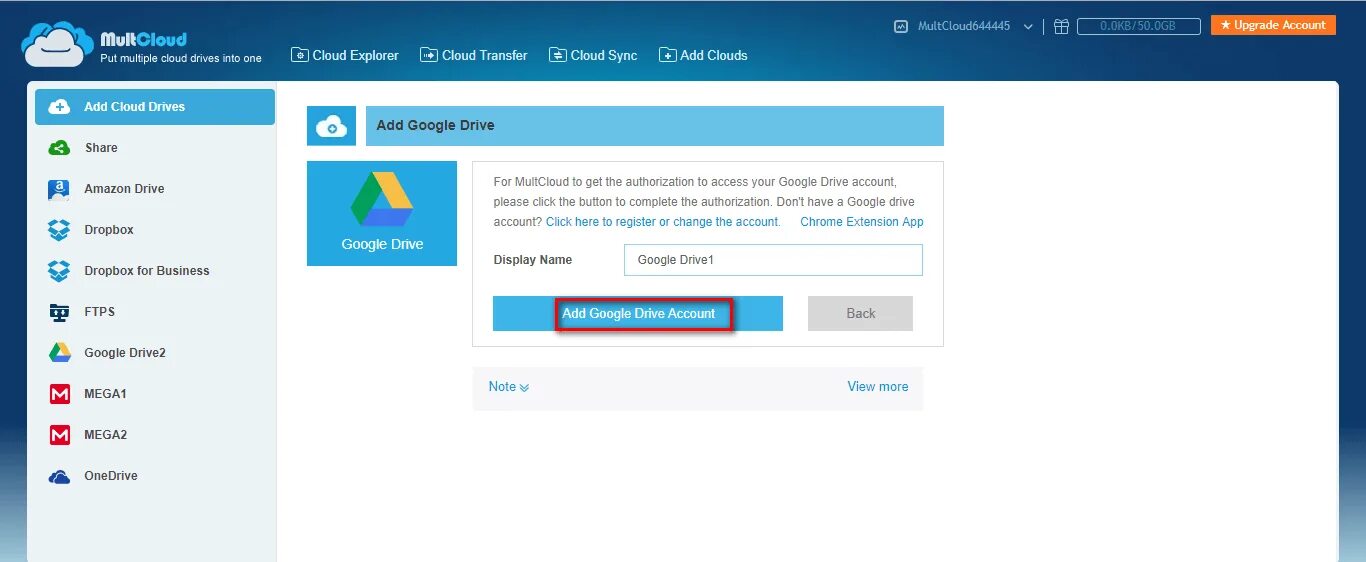Image resolution: width=1366 pixels, height=562 pixels.
Task: Open the Cloud Explorer menu
Action: pos(345,55)
